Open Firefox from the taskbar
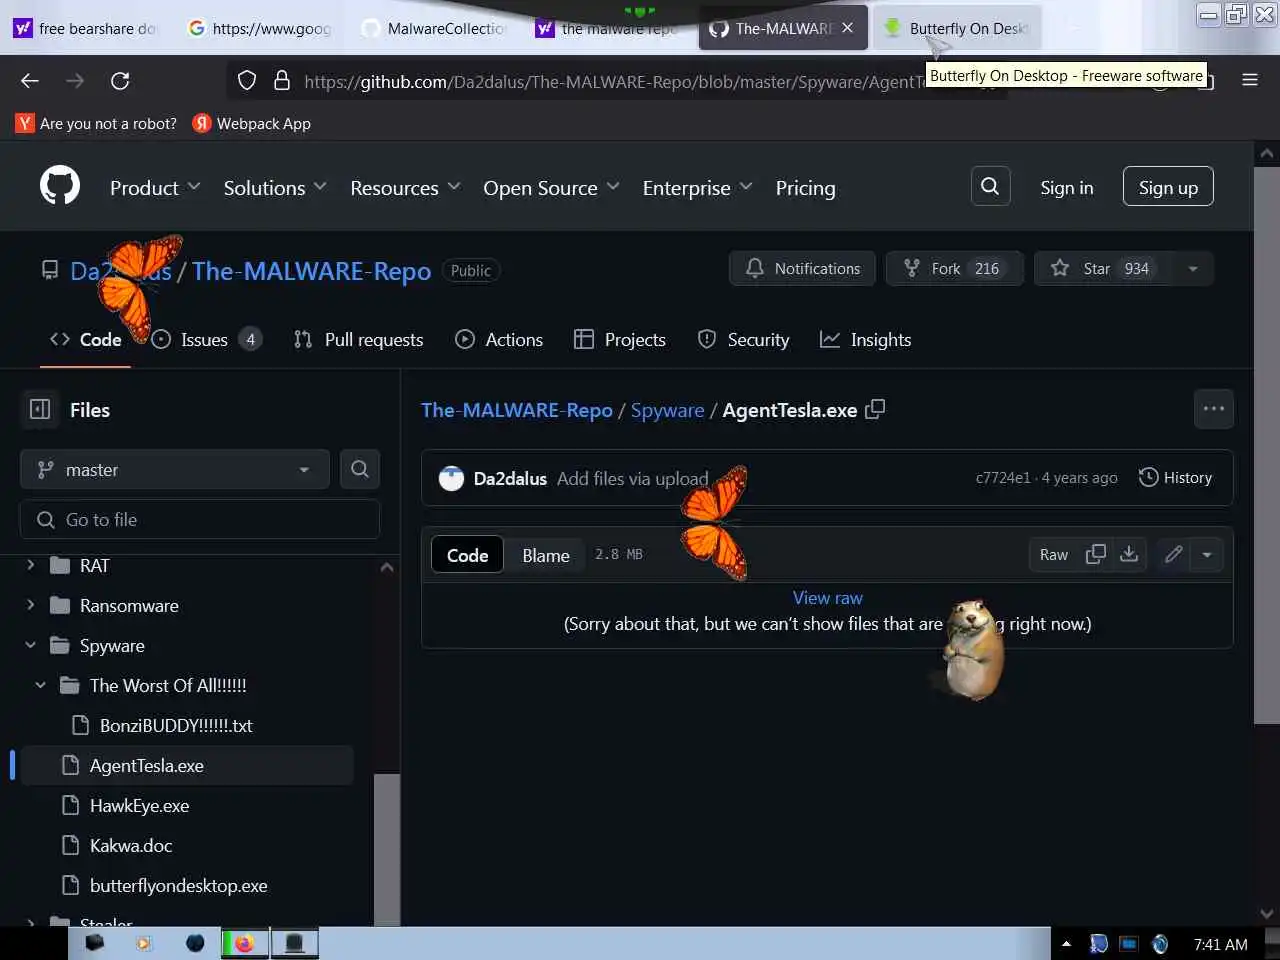Image resolution: width=1280 pixels, height=960 pixels. [244, 943]
